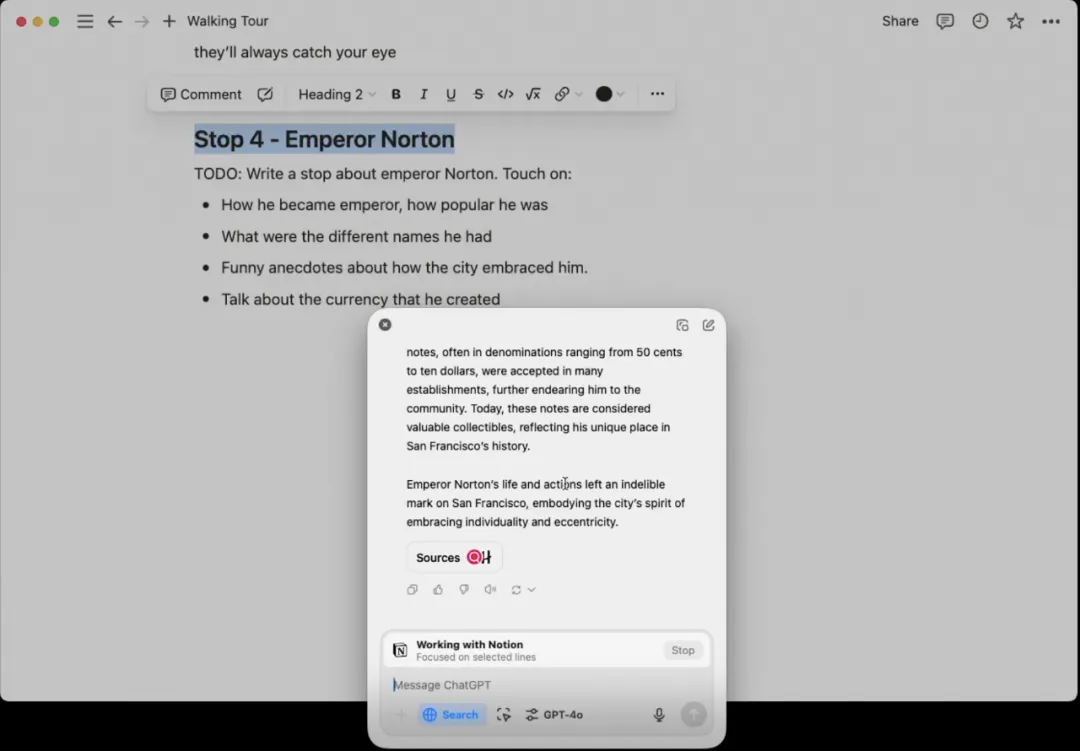
Task: Favorite the page with star icon
Action: (1015, 21)
